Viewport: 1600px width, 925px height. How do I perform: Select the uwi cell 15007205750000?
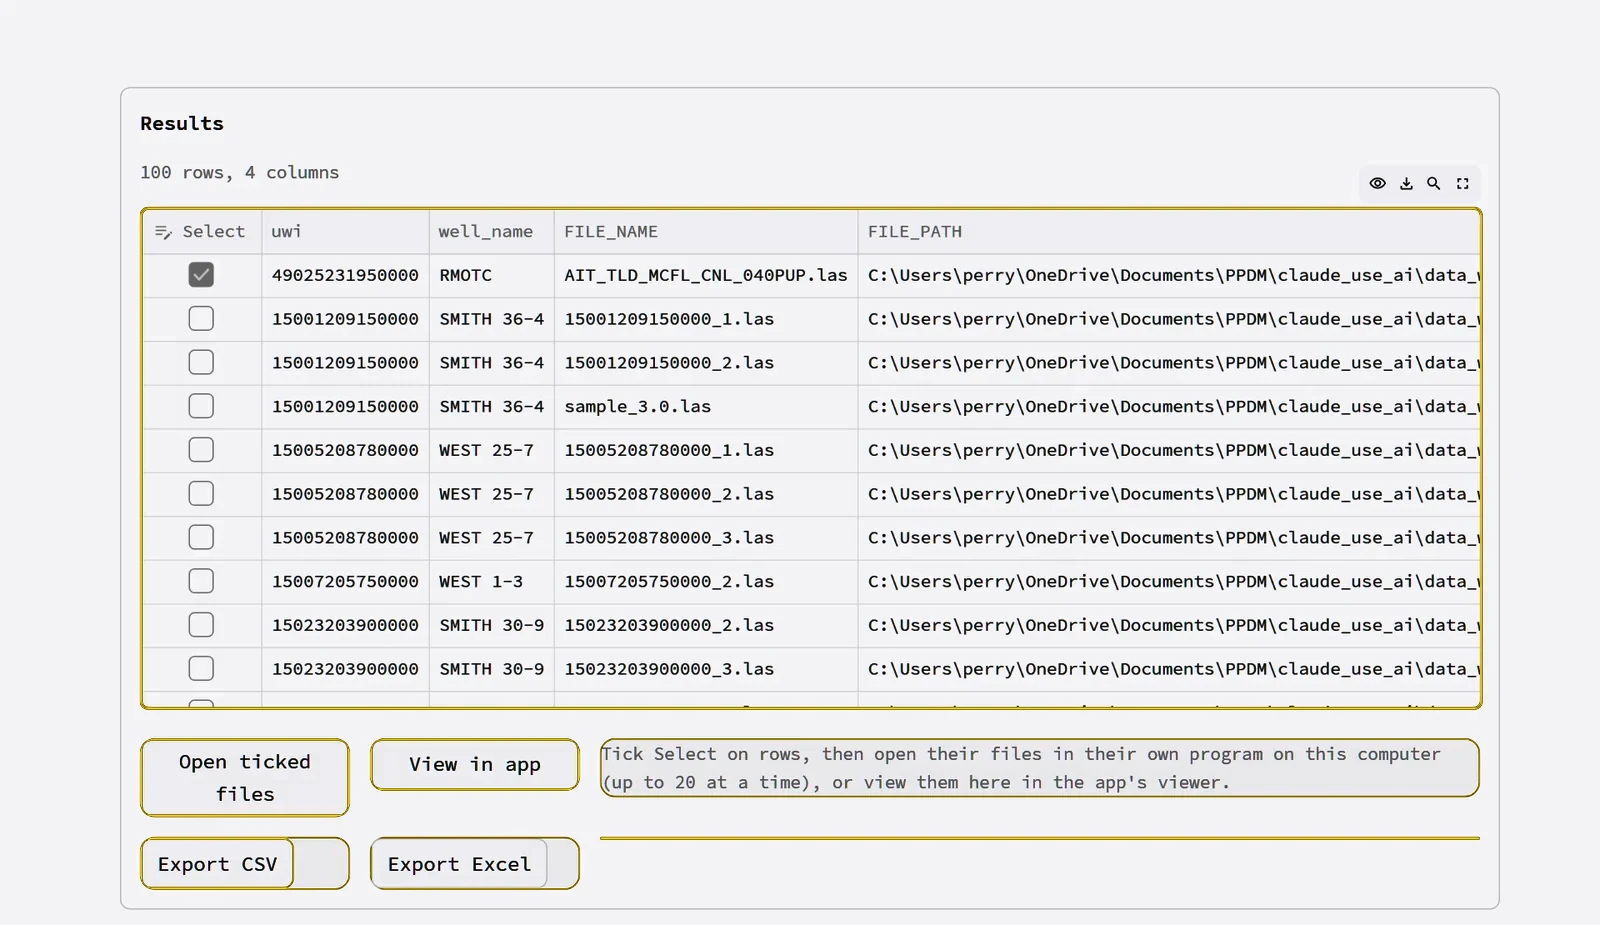(345, 581)
